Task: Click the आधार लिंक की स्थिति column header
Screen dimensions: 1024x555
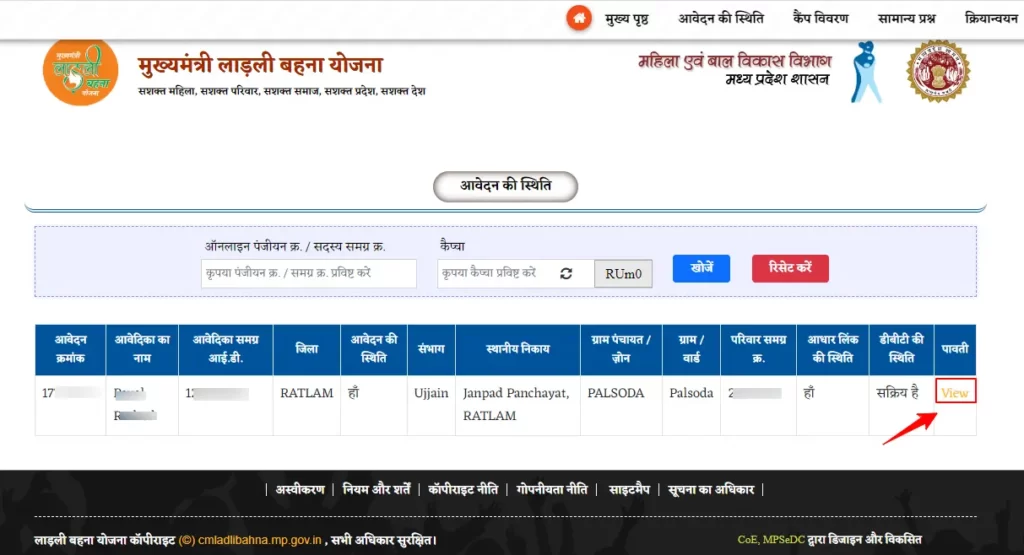Action: click(x=833, y=349)
